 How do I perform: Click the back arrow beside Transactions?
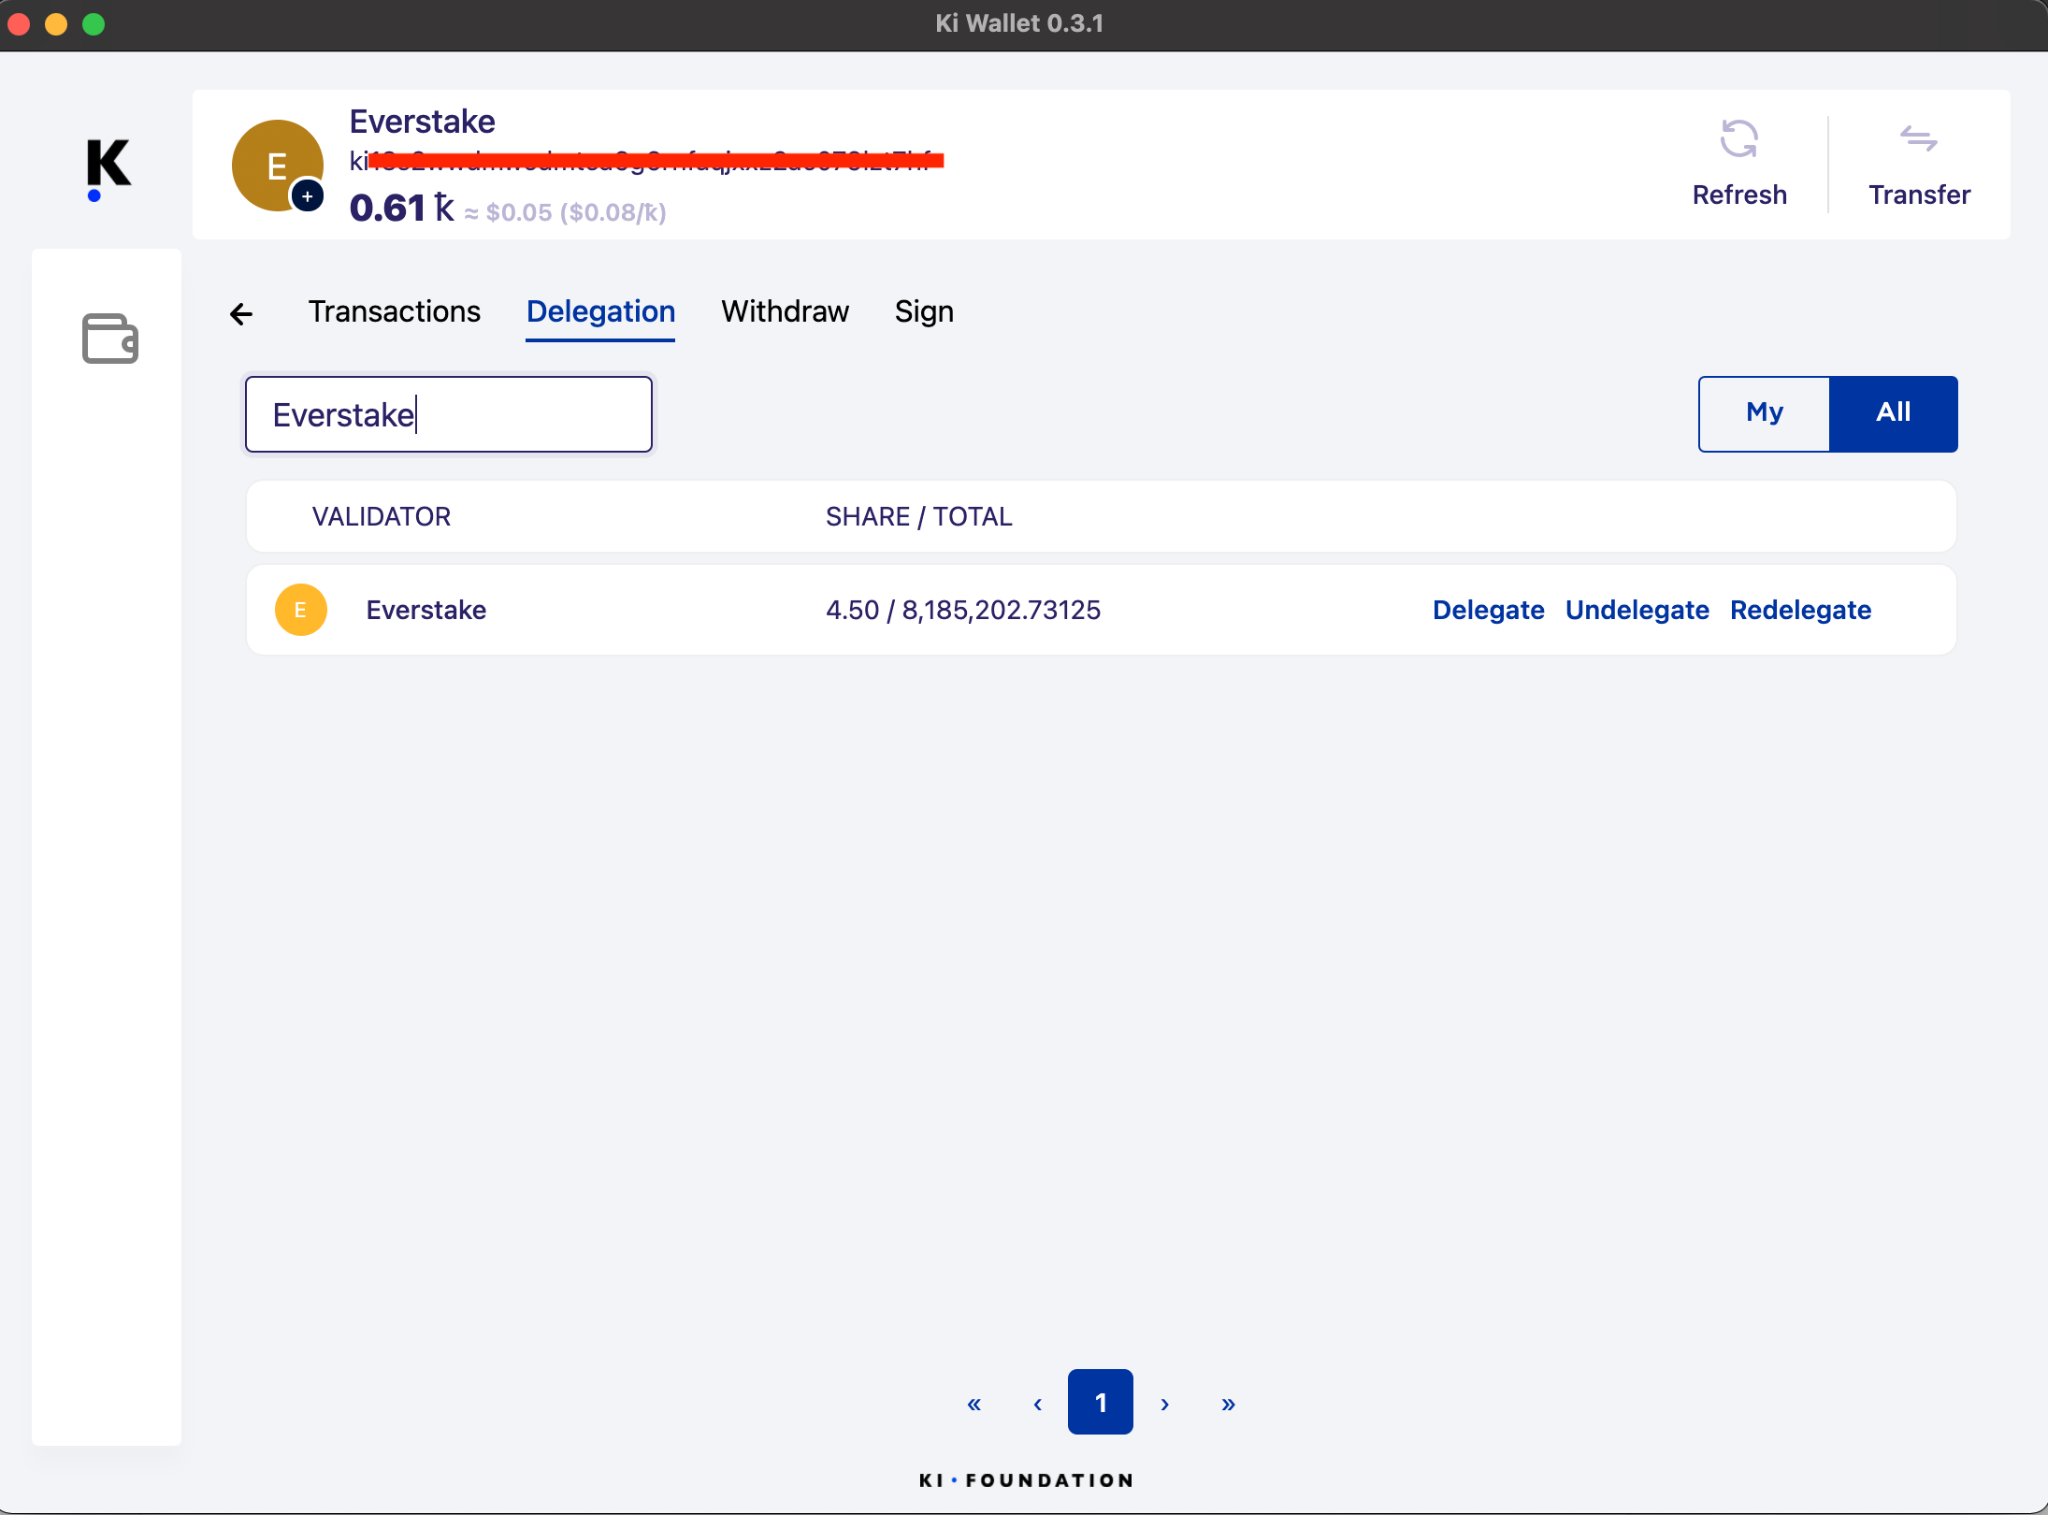click(x=241, y=314)
